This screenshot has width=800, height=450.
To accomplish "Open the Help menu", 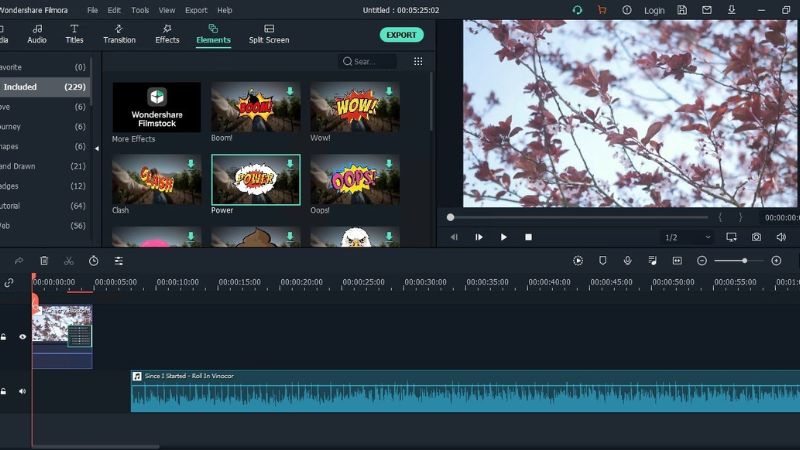I will (224, 10).
